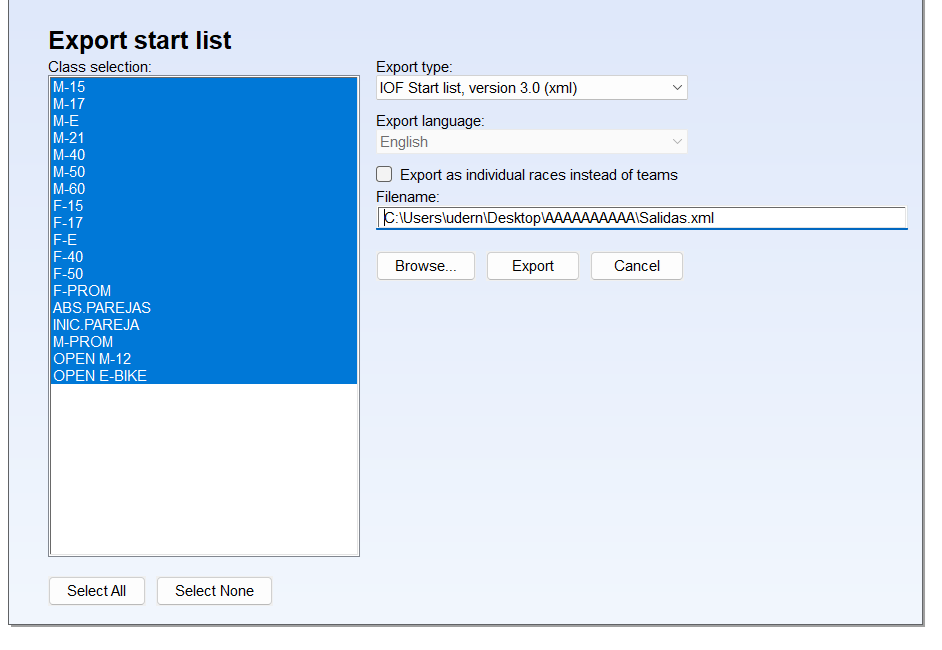
Task: Select class F-17 in the list
Action: pyautogui.click(x=204, y=223)
